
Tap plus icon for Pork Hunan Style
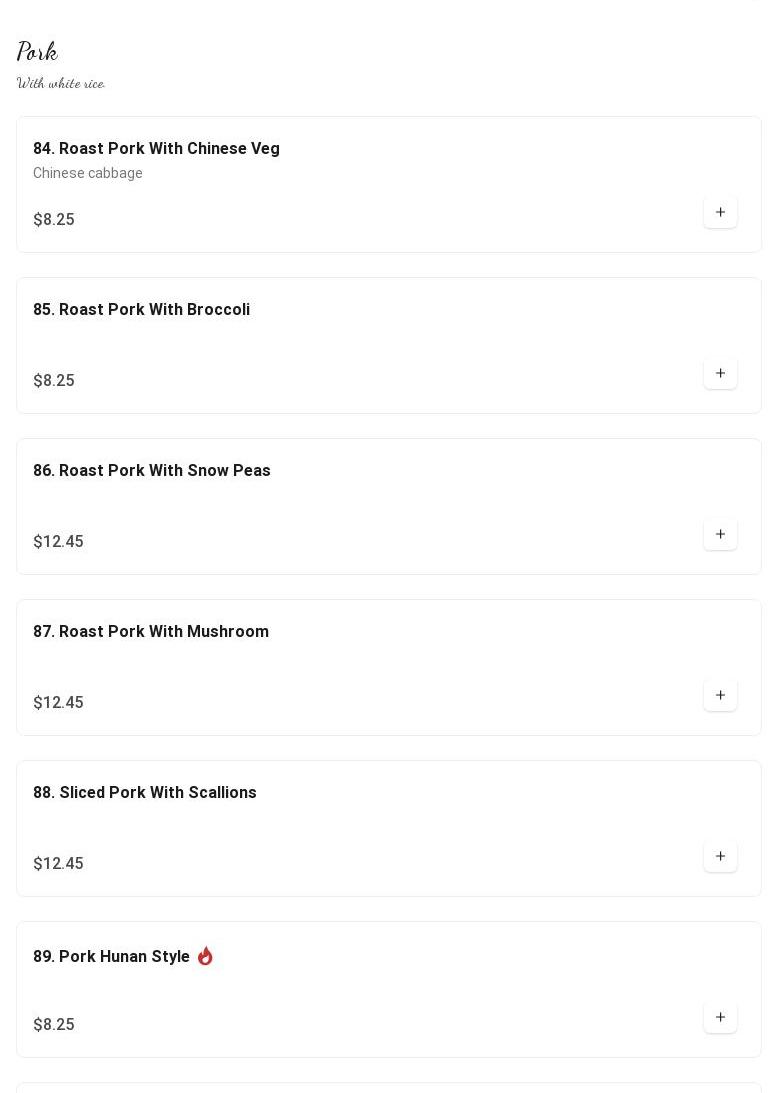(720, 1017)
